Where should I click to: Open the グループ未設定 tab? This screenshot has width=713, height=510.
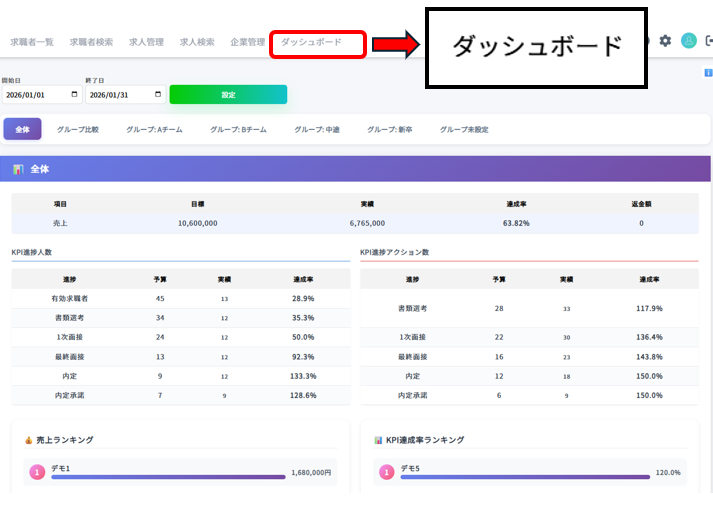pos(464,129)
